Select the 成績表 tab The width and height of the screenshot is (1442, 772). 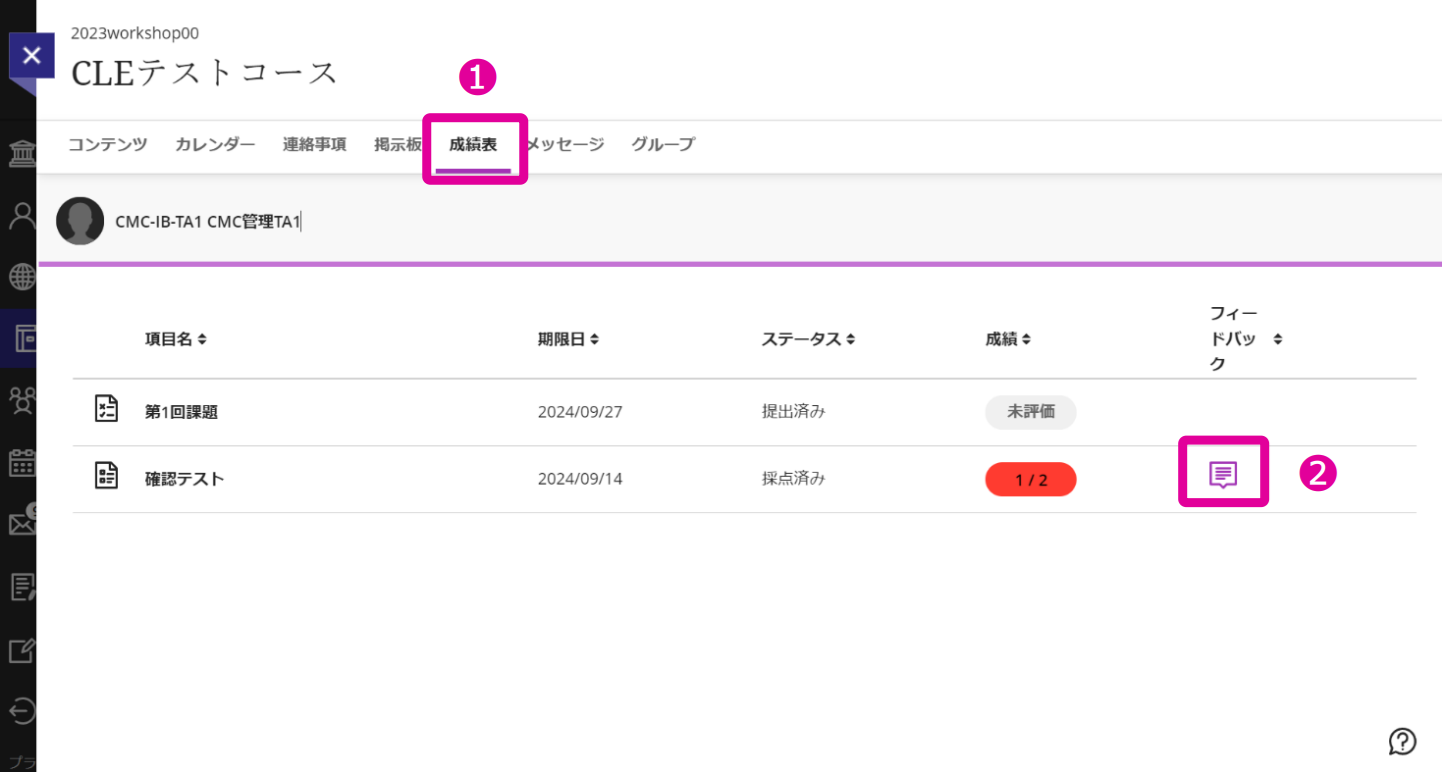[x=473, y=144]
